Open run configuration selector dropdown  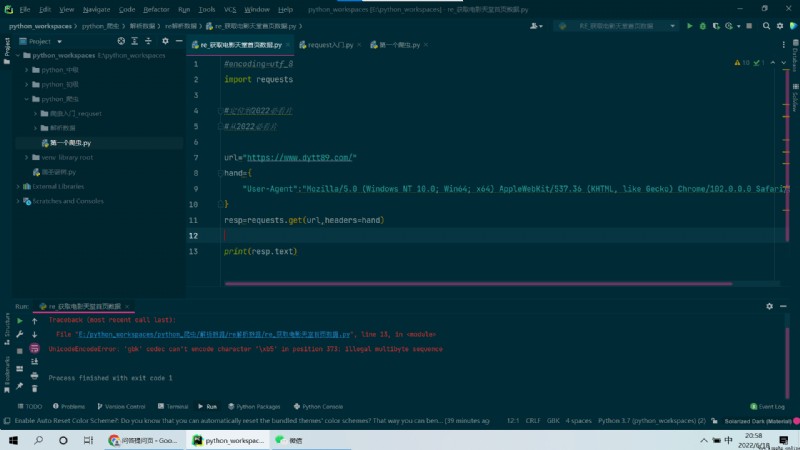(x=616, y=26)
